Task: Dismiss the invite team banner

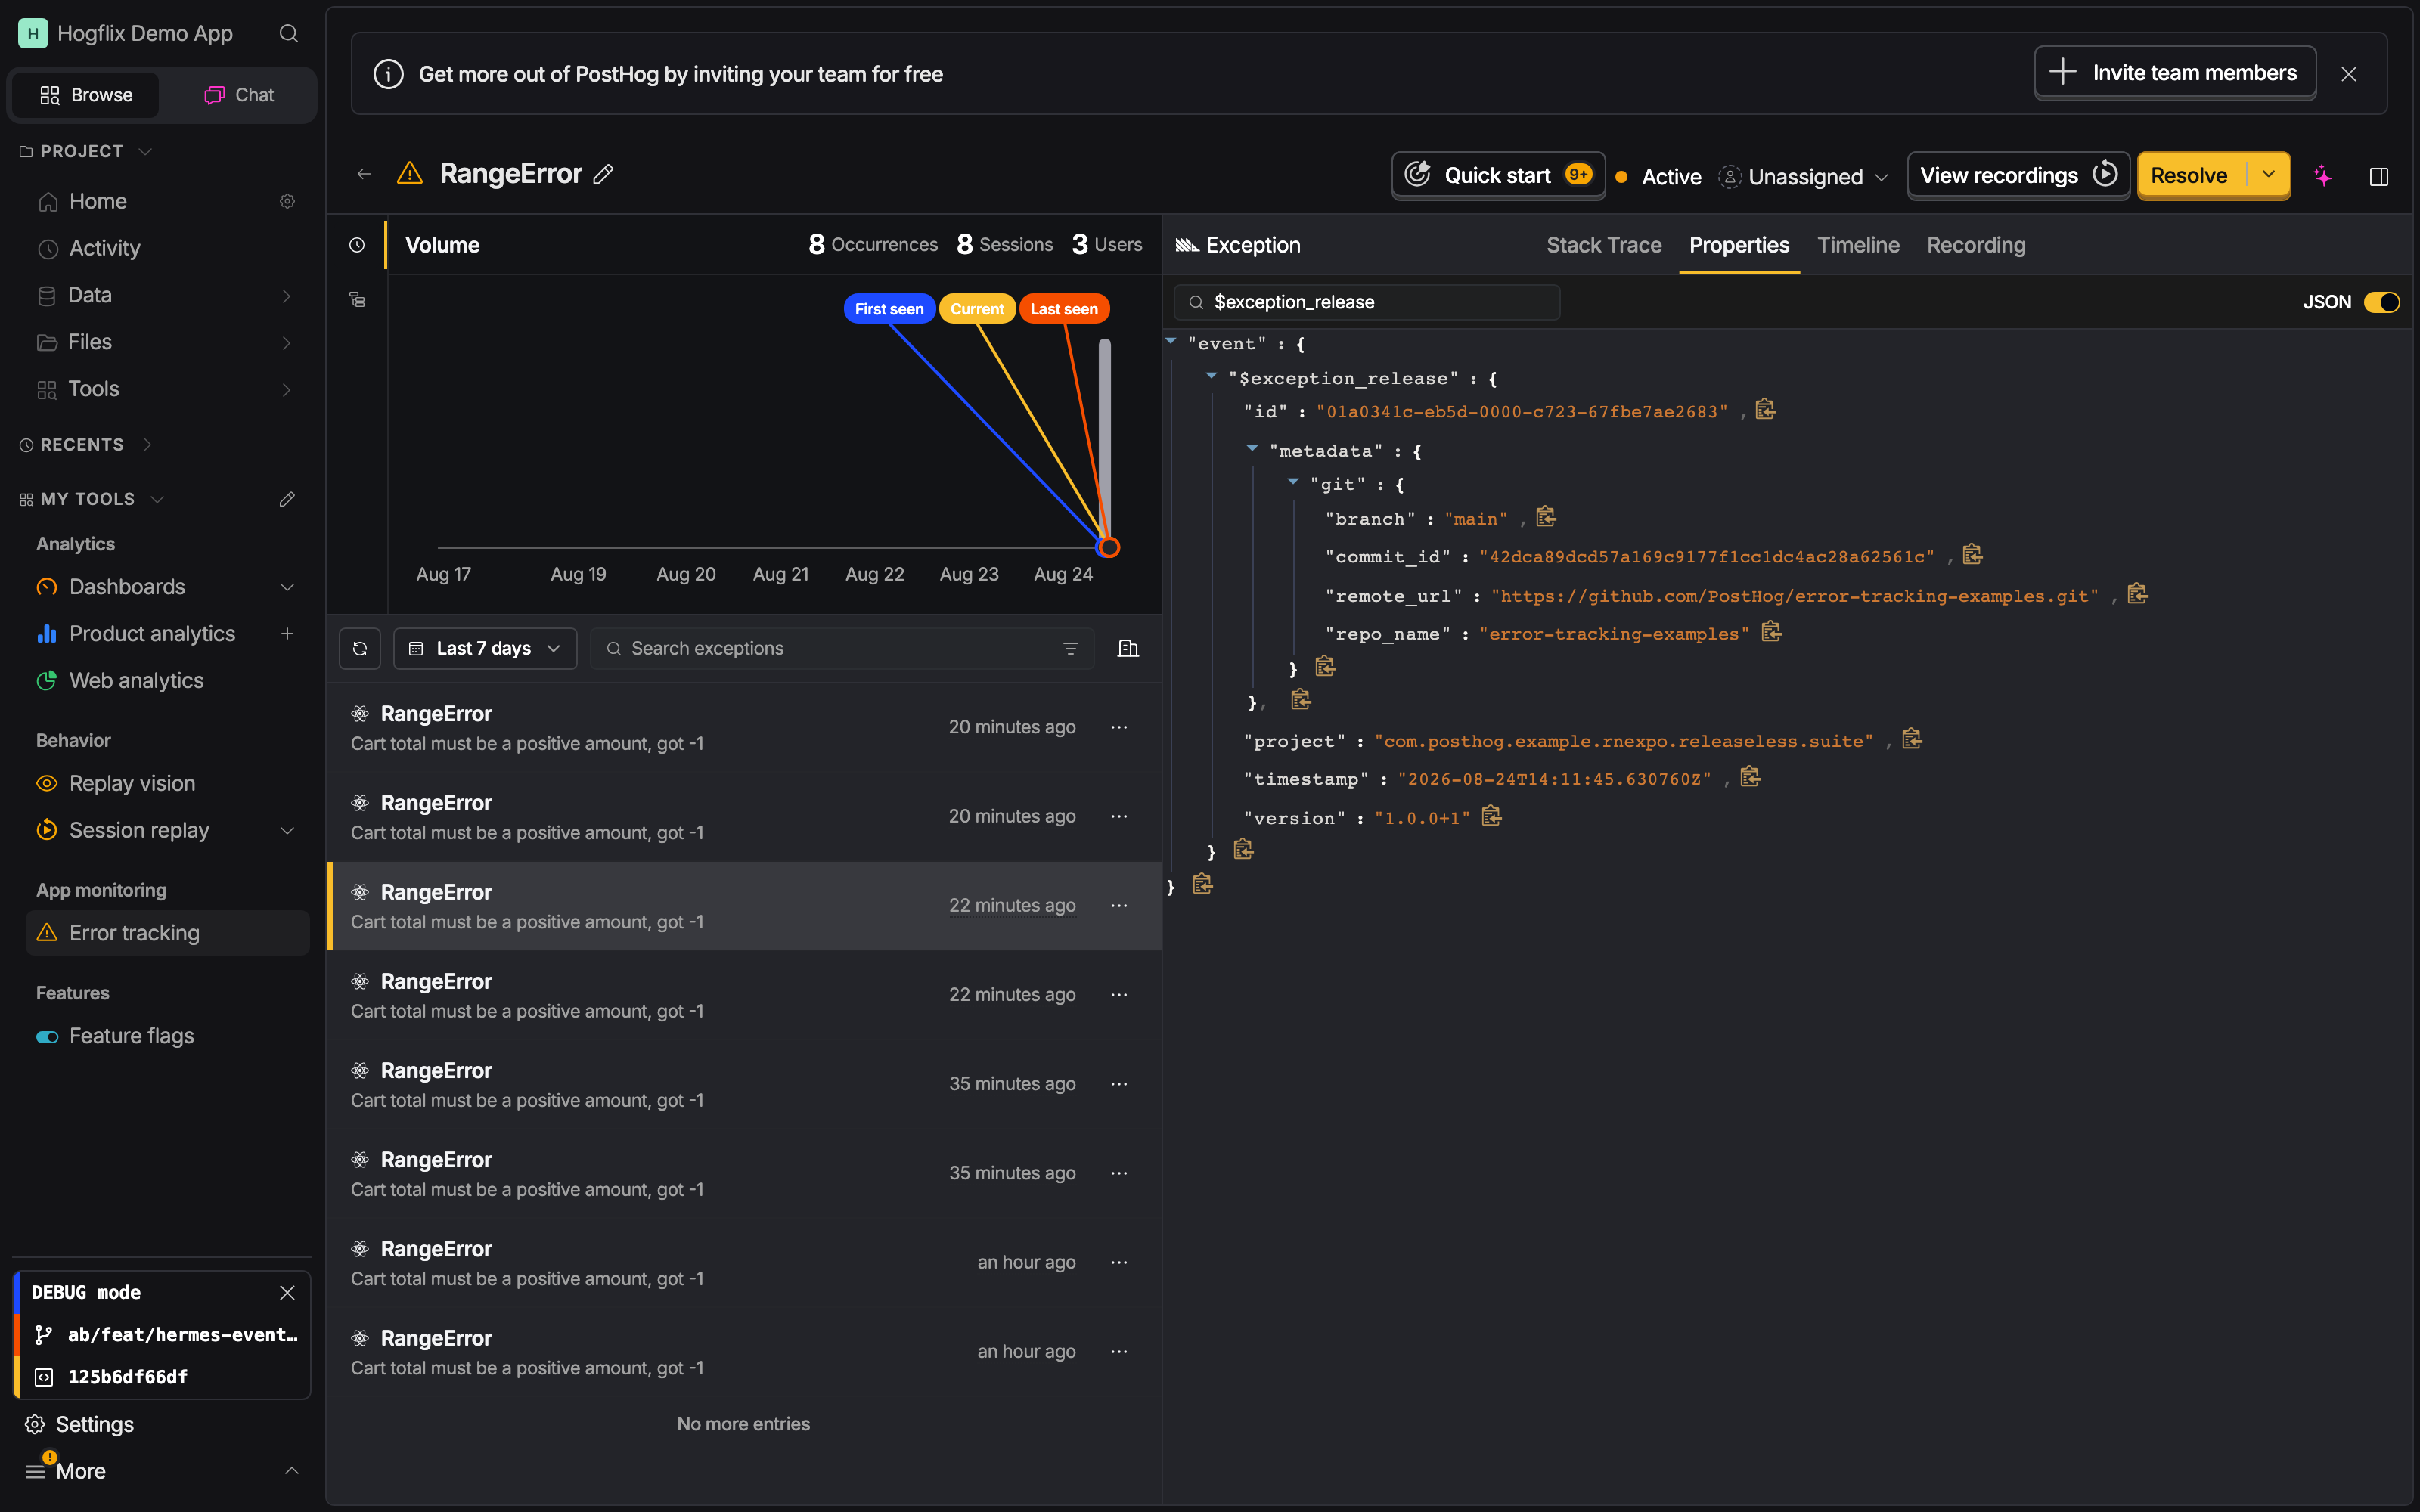Action: 2349,74
